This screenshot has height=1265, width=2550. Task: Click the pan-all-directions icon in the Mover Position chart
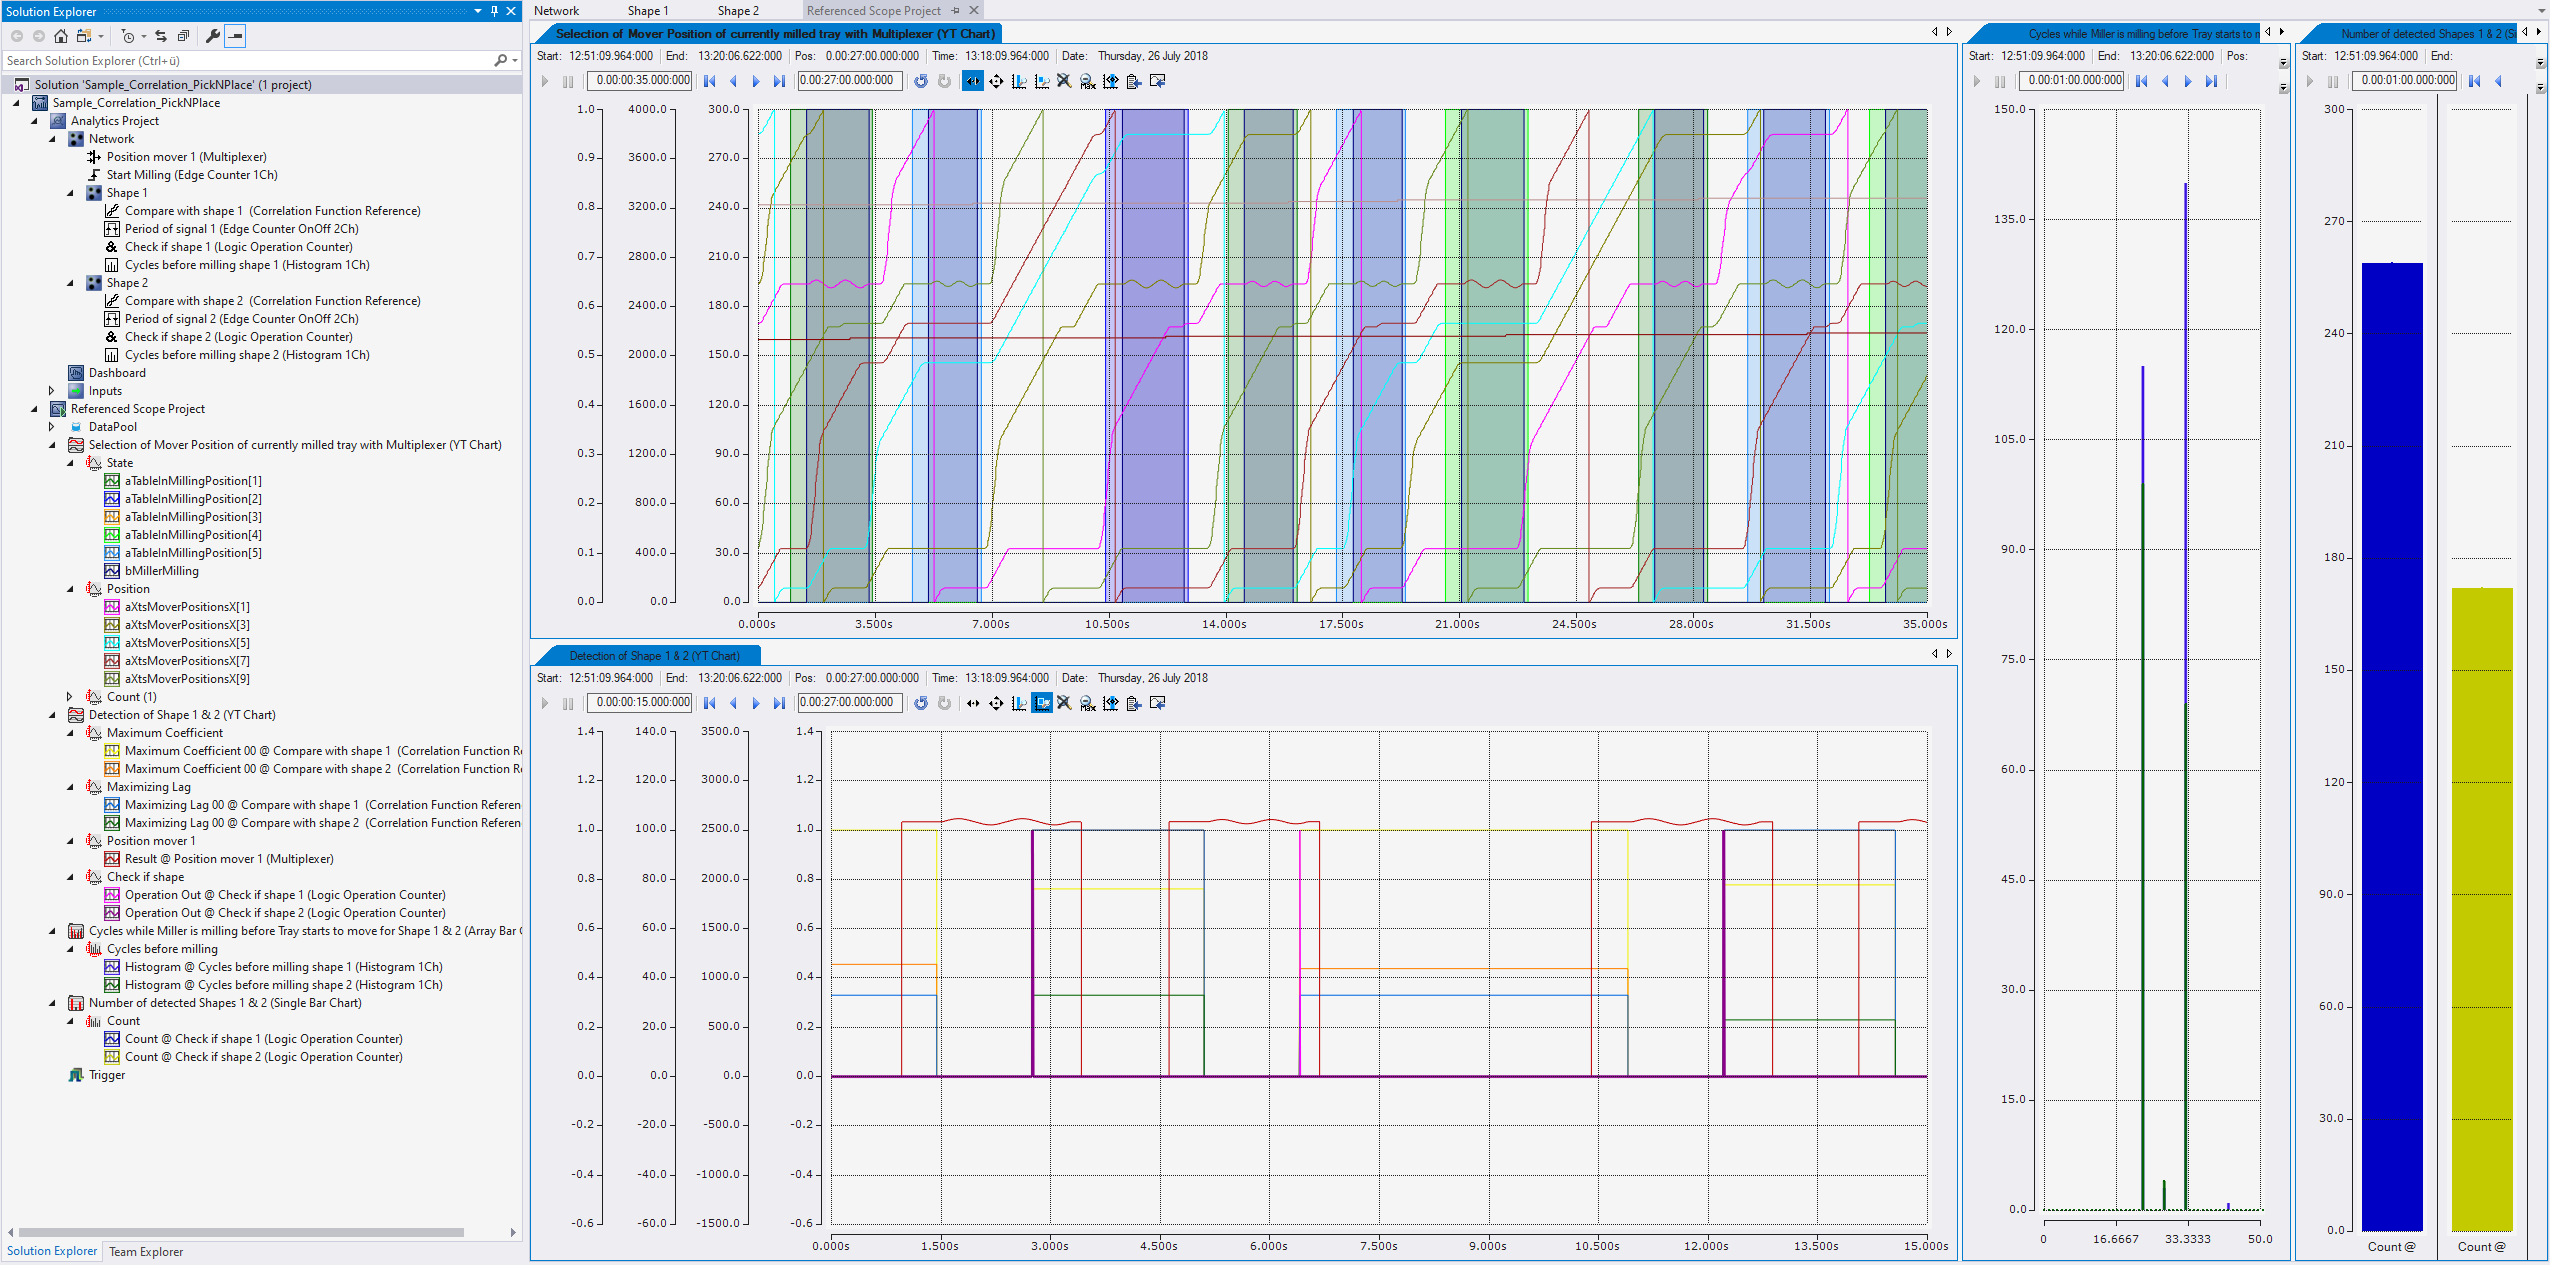[x=996, y=81]
